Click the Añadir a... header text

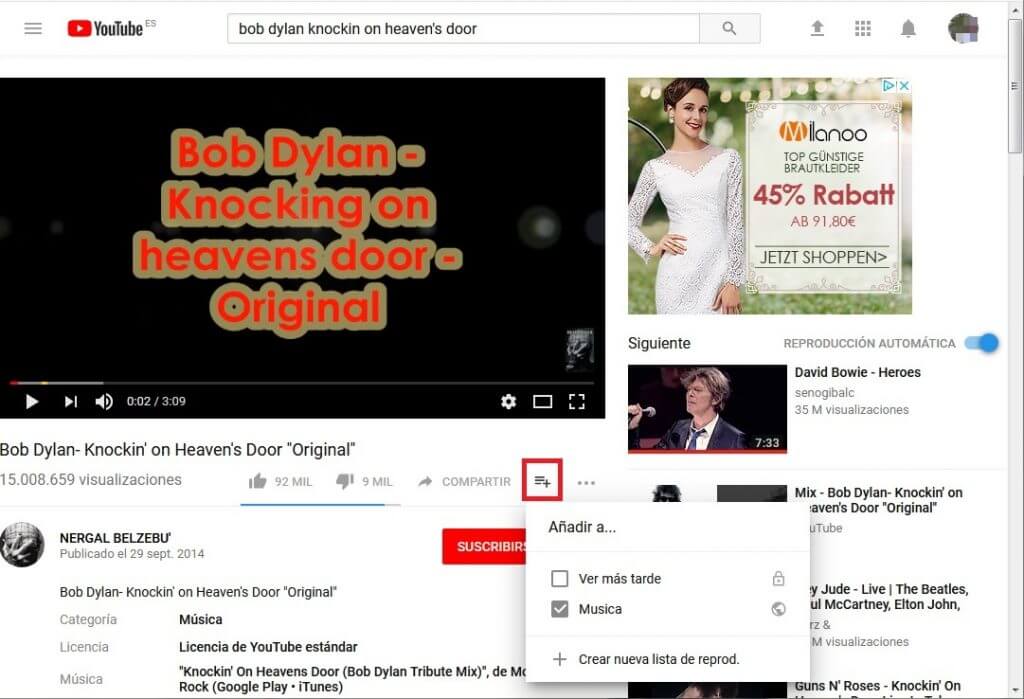[582, 527]
